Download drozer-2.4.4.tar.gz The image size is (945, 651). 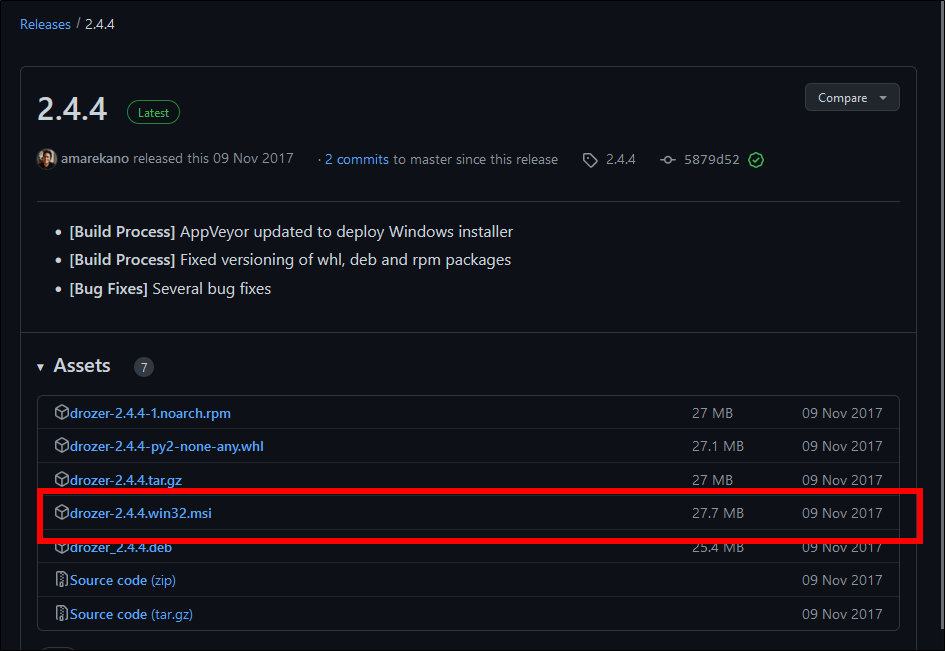click(126, 480)
